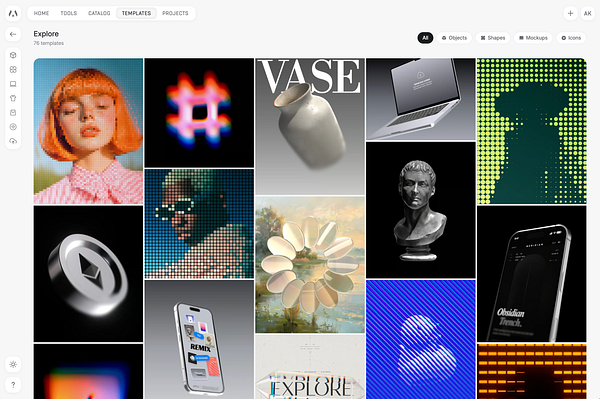This screenshot has width=600, height=399.
Task: Filter templates by Mockups
Action: (533, 38)
